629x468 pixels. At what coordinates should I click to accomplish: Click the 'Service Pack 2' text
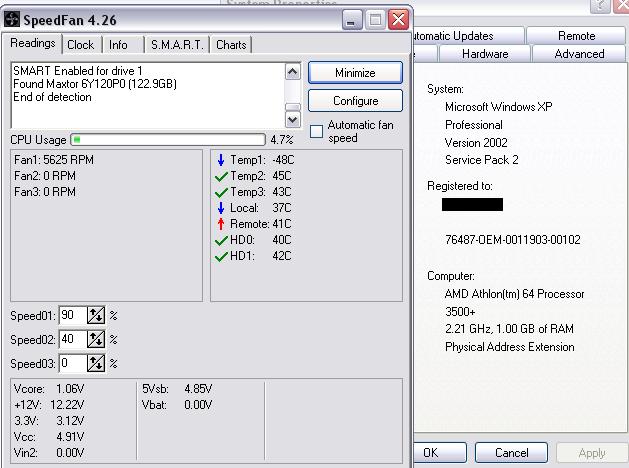(x=481, y=160)
